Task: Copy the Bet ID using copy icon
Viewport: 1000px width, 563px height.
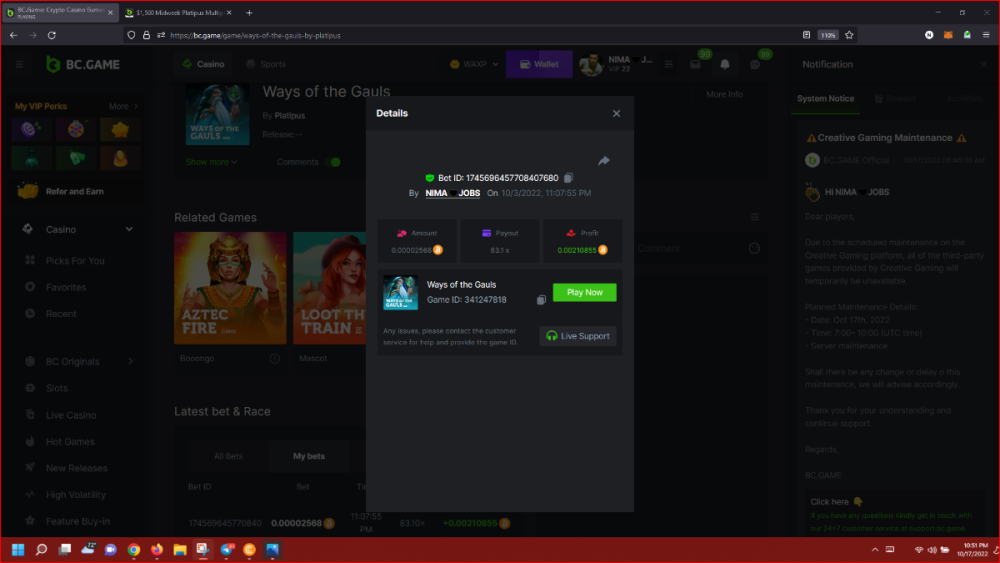Action: click(x=568, y=178)
